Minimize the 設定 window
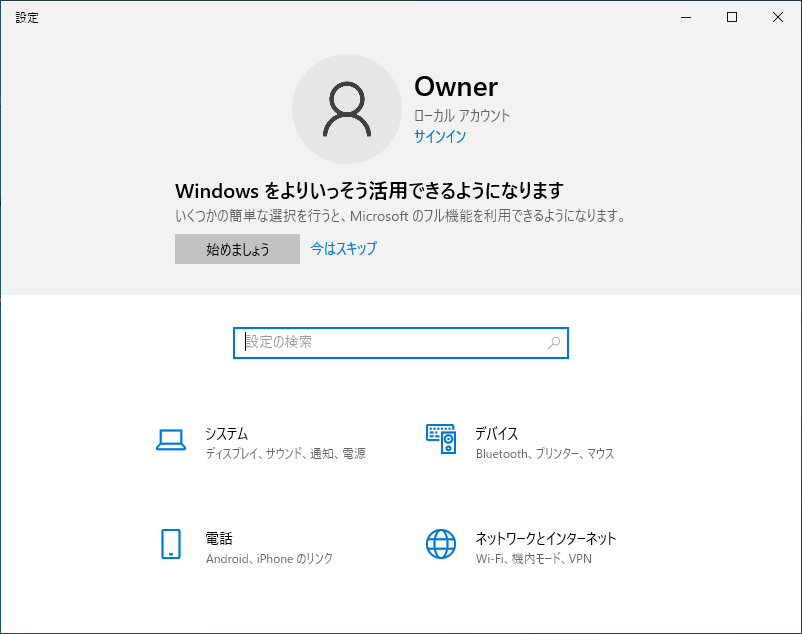802x634 pixels. pyautogui.click(x=686, y=17)
